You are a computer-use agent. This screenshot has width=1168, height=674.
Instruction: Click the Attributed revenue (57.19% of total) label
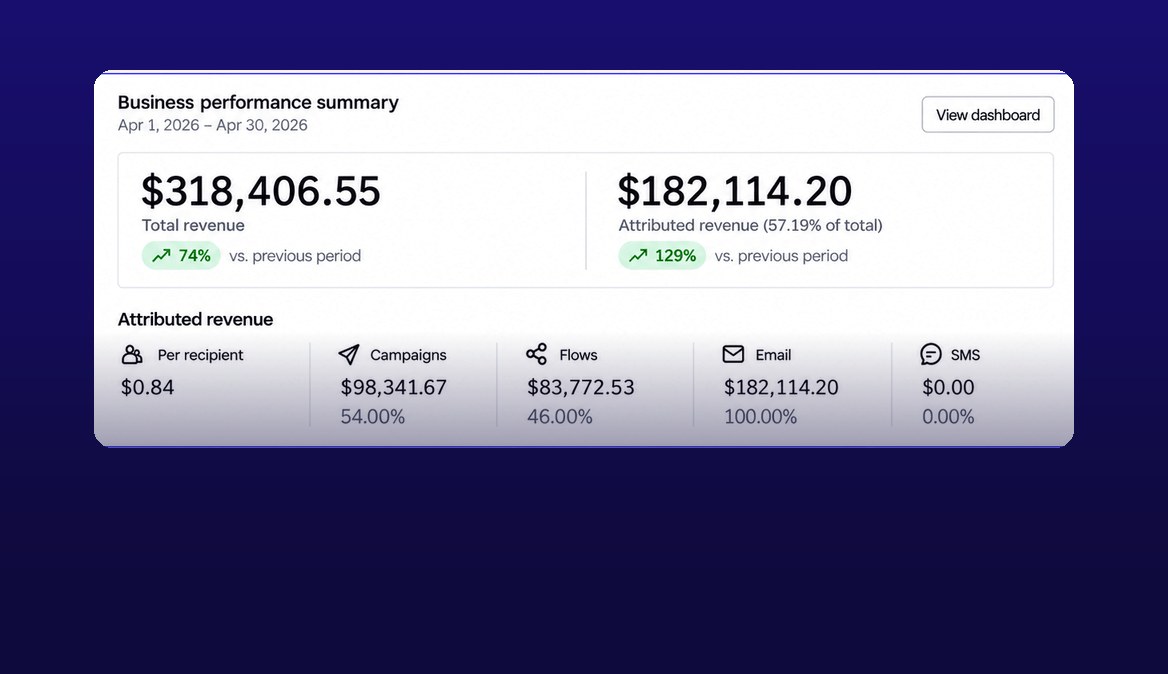pos(750,226)
